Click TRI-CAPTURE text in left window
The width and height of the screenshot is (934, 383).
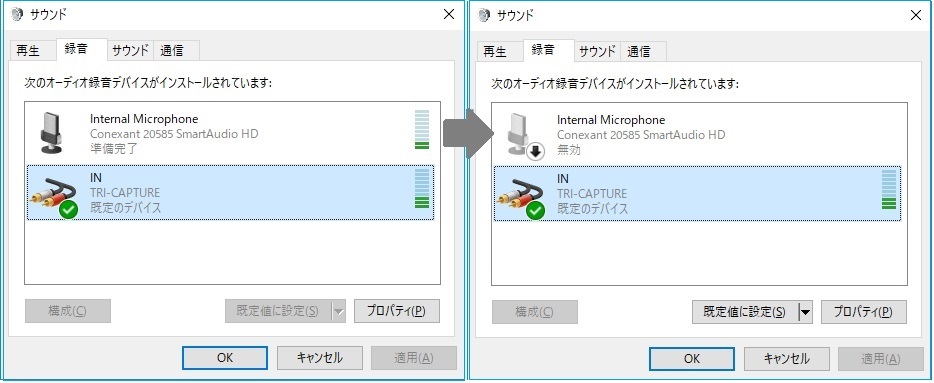pyautogui.click(x=125, y=193)
